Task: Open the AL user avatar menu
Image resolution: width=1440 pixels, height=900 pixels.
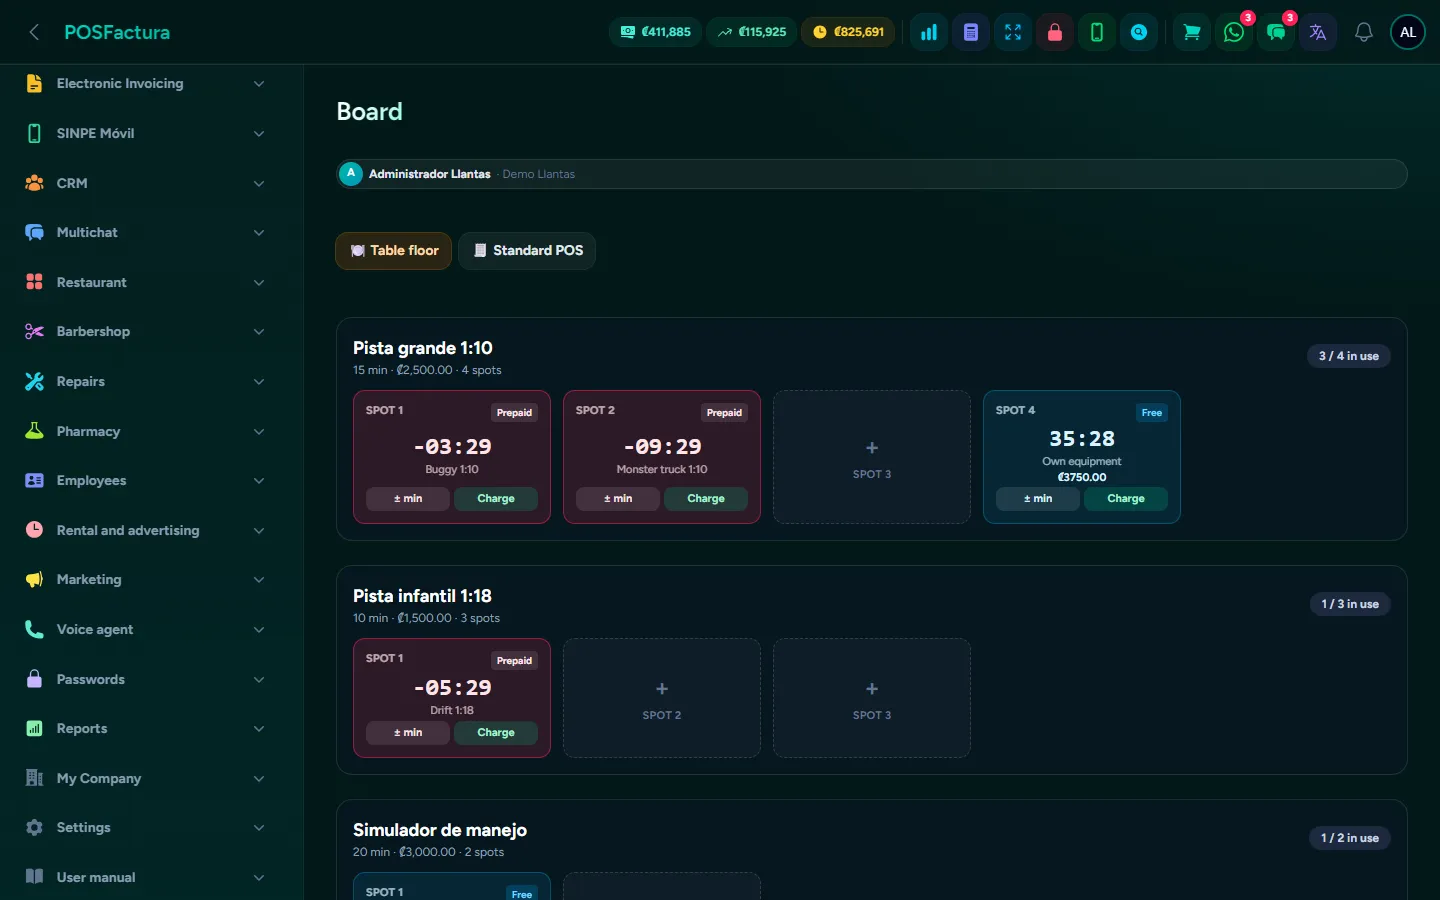Action: tap(1408, 32)
